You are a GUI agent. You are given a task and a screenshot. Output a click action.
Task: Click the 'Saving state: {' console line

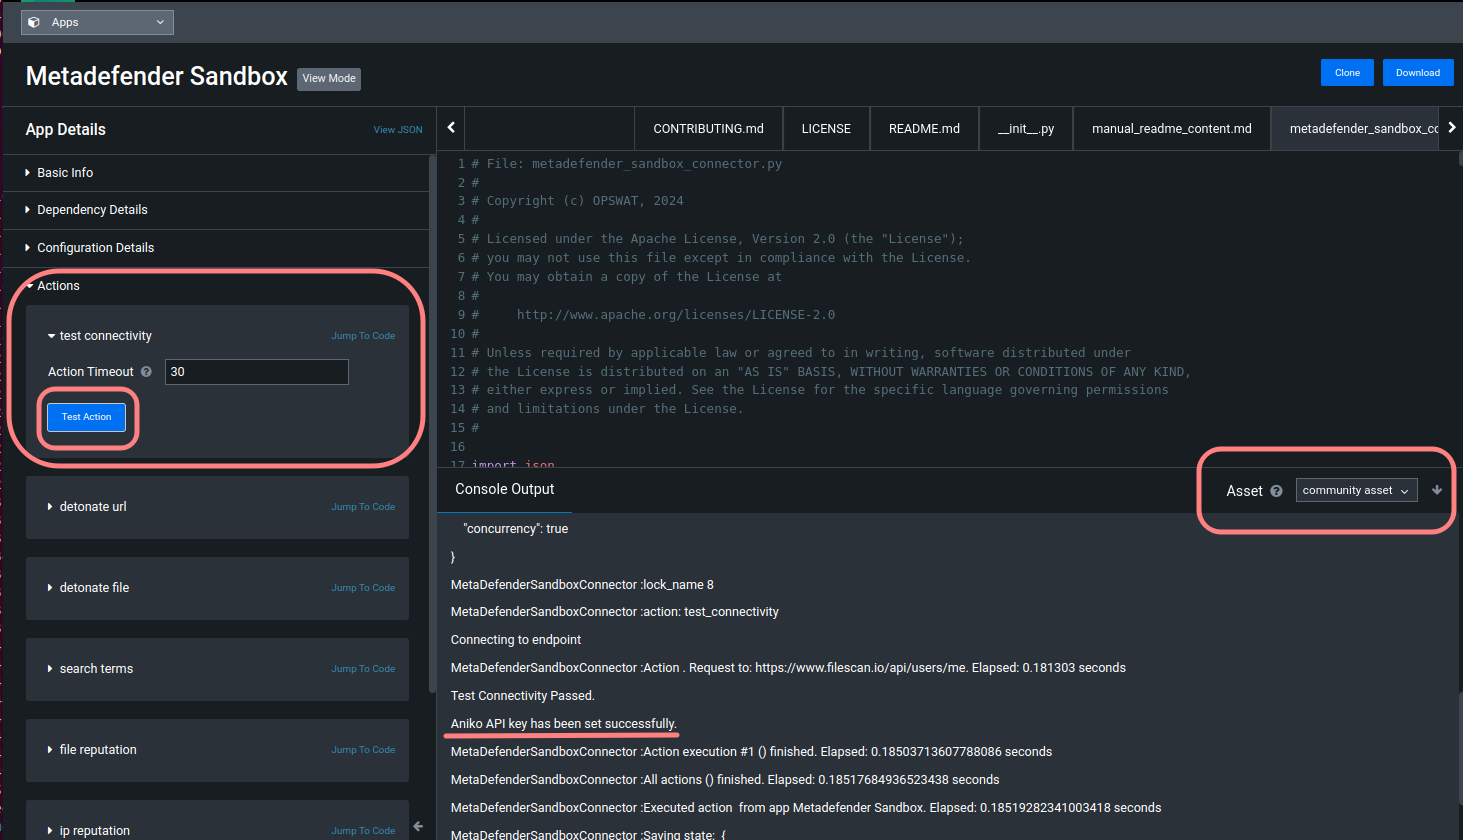tap(588, 835)
